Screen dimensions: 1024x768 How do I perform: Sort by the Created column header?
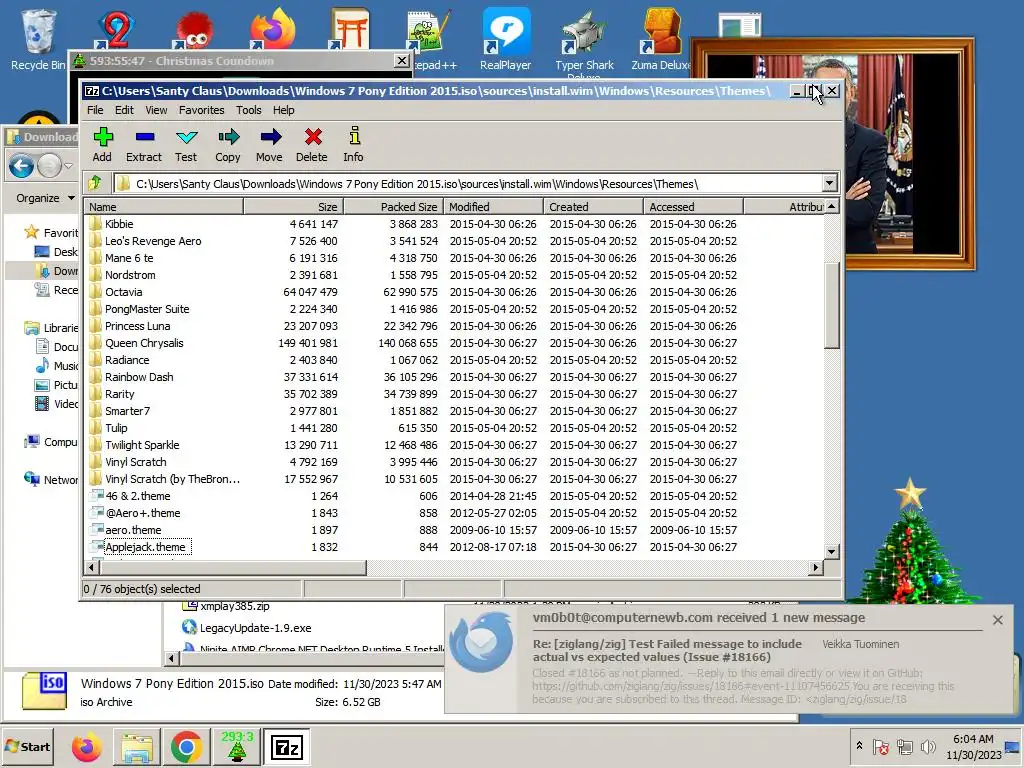(x=593, y=206)
